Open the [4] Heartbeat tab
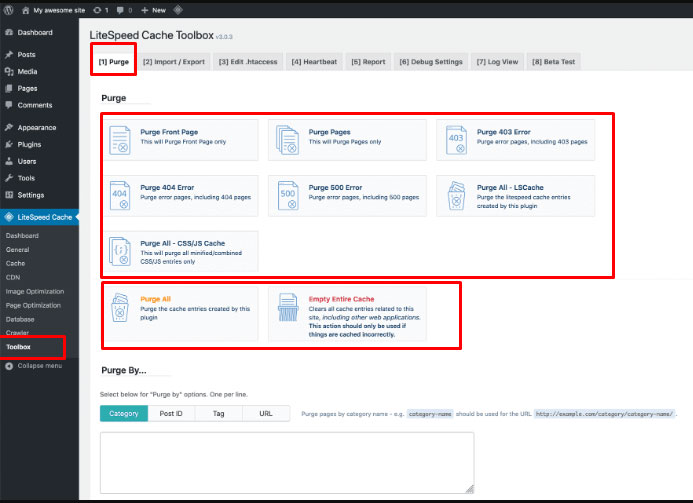The width and height of the screenshot is (693, 503). pyautogui.click(x=314, y=62)
